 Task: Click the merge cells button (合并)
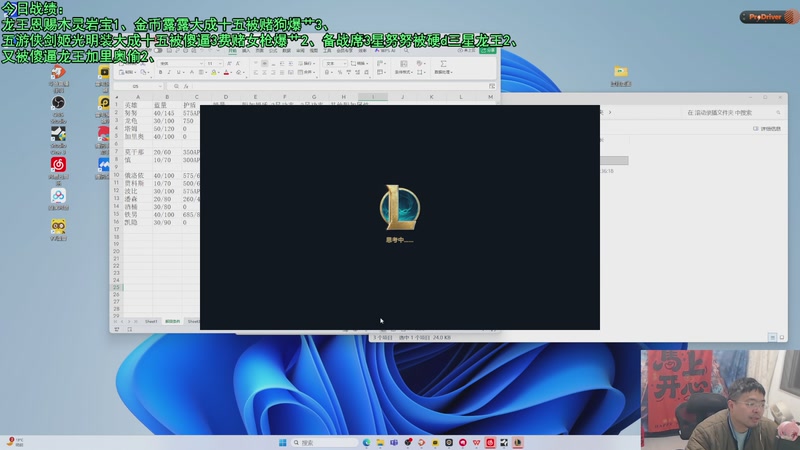tap(306, 72)
